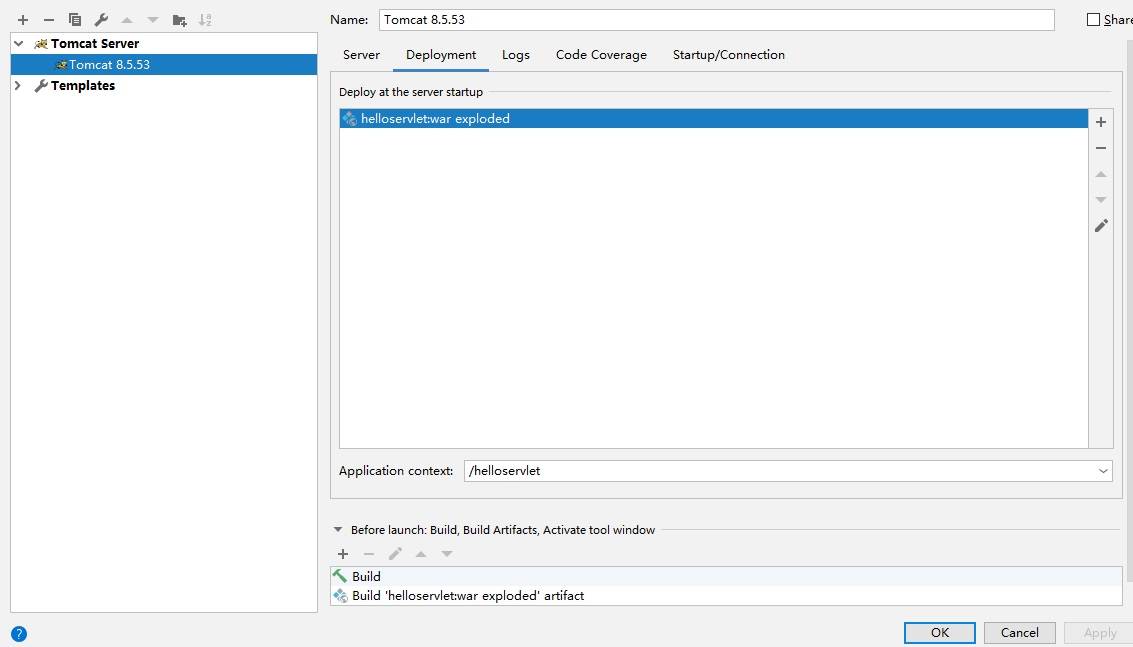Switch to the Server tab

point(361,55)
